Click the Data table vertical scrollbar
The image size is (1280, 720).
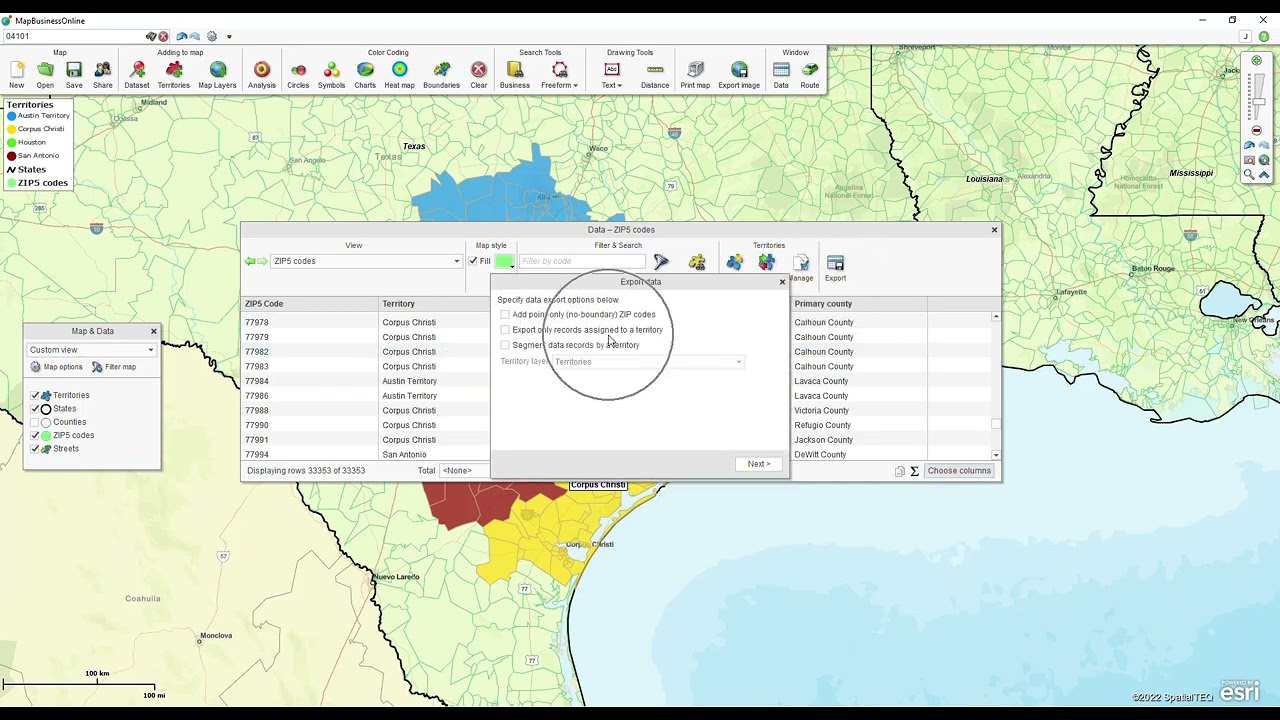pos(996,386)
